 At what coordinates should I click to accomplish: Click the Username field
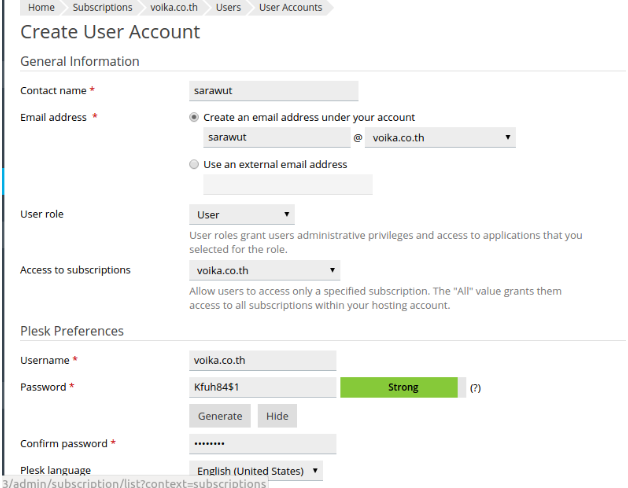point(262,361)
